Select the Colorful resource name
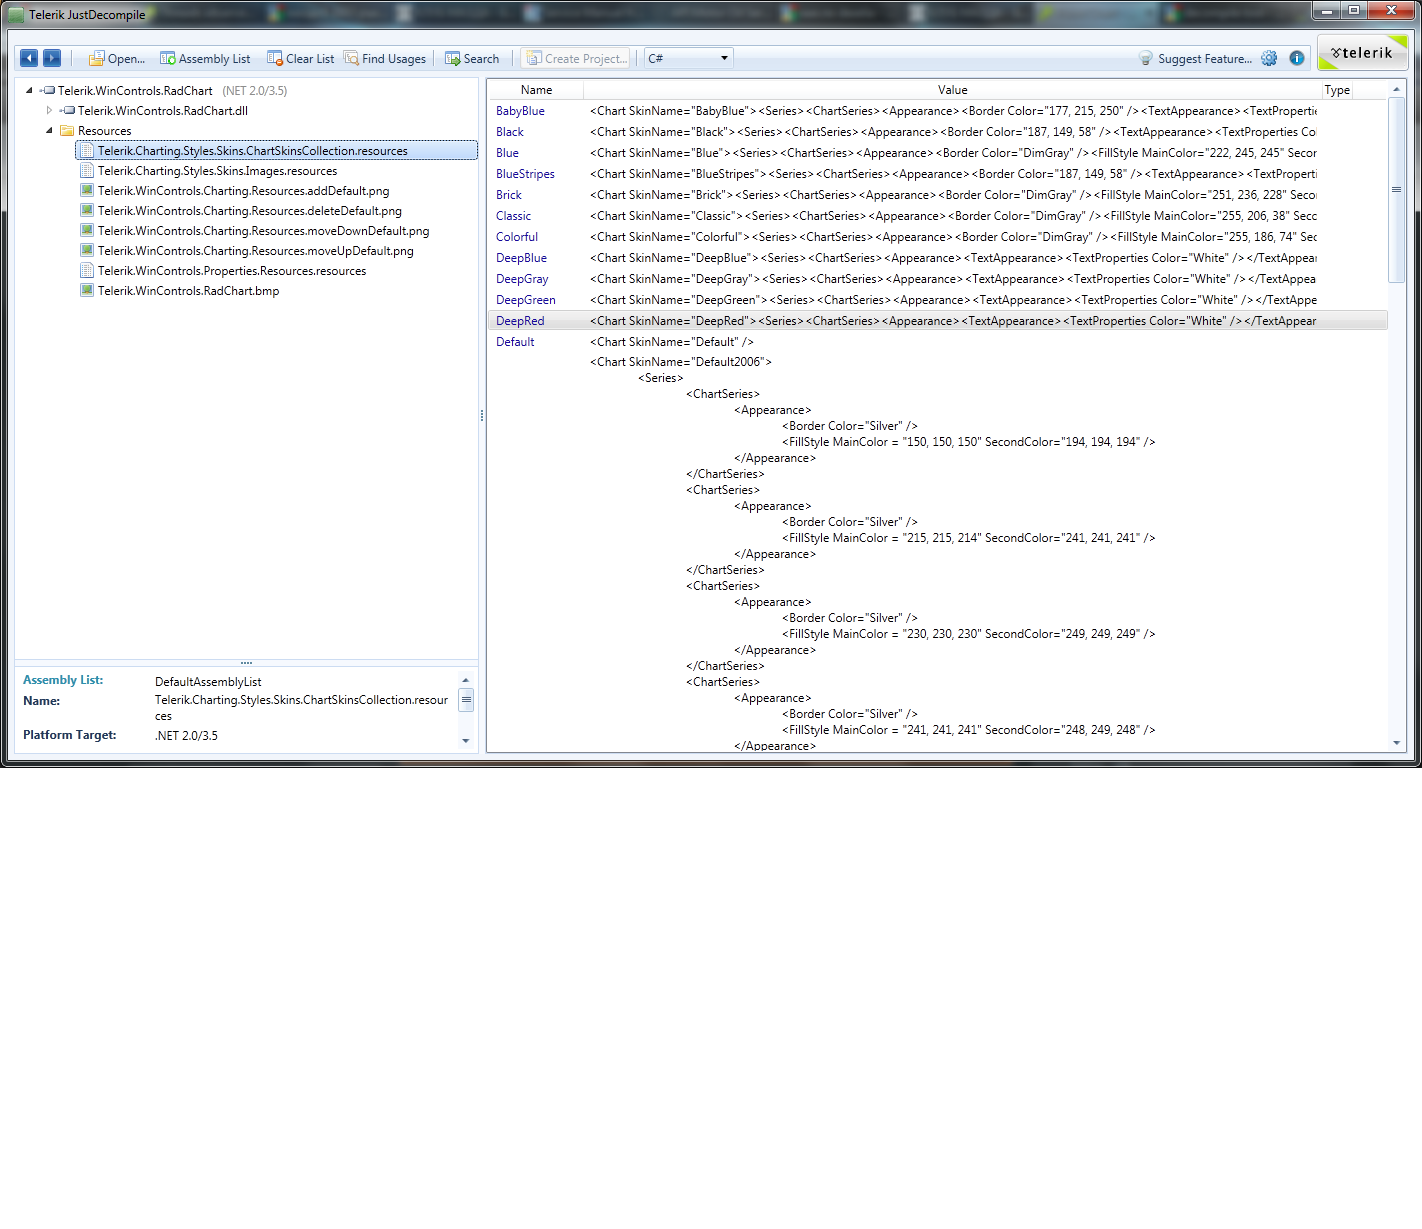The width and height of the screenshot is (1422, 1229). (516, 237)
